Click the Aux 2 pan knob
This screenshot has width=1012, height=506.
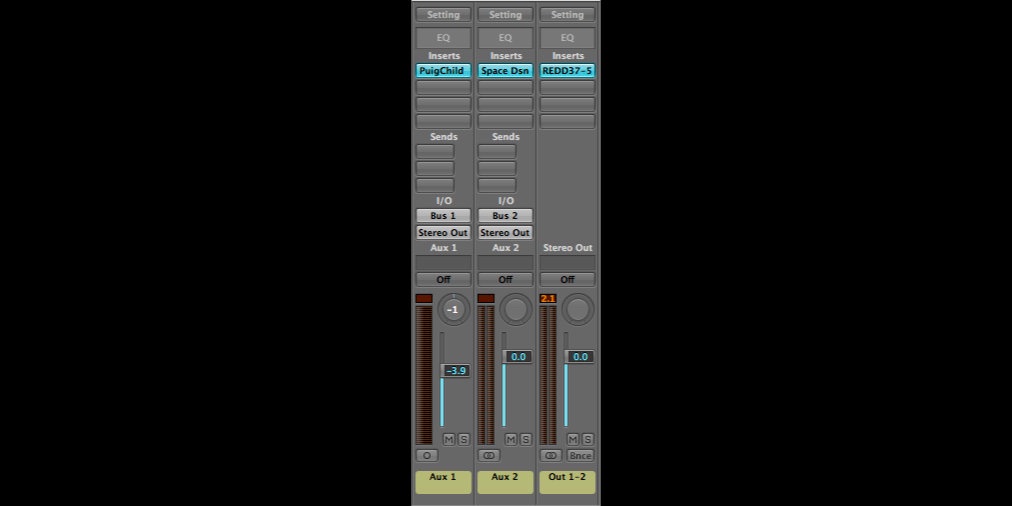pos(516,310)
